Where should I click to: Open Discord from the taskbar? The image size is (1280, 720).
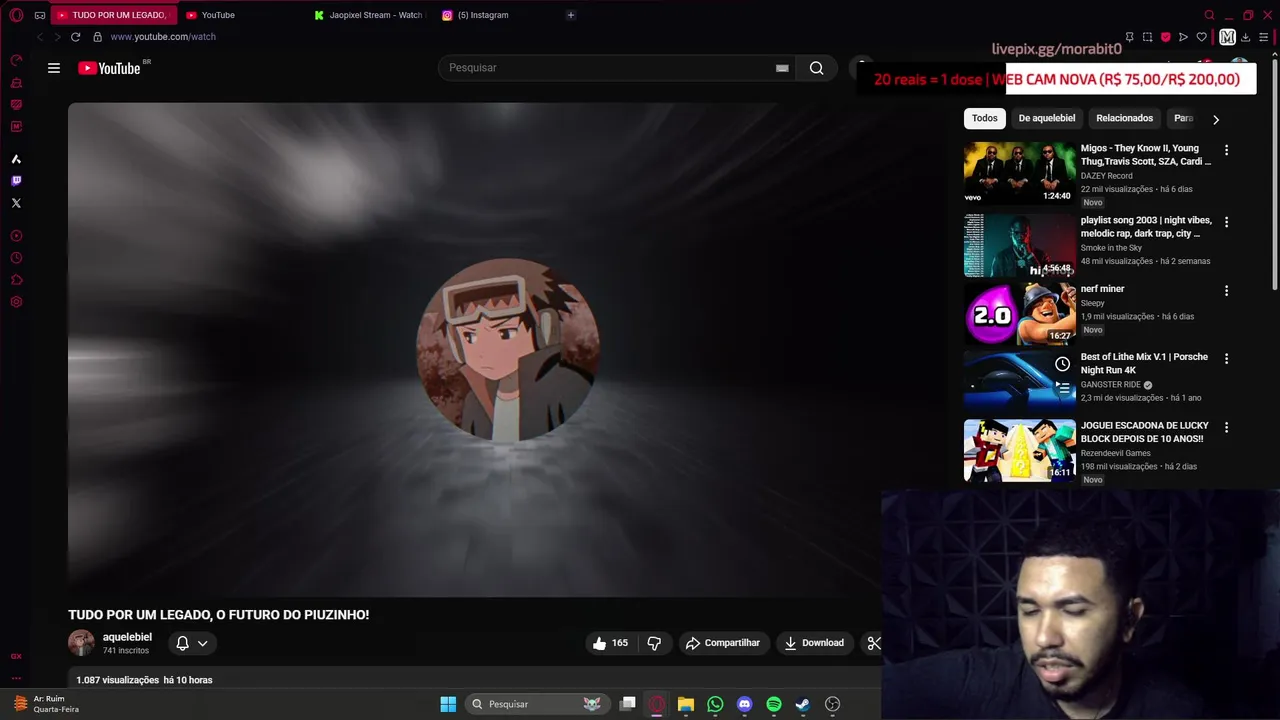click(744, 704)
